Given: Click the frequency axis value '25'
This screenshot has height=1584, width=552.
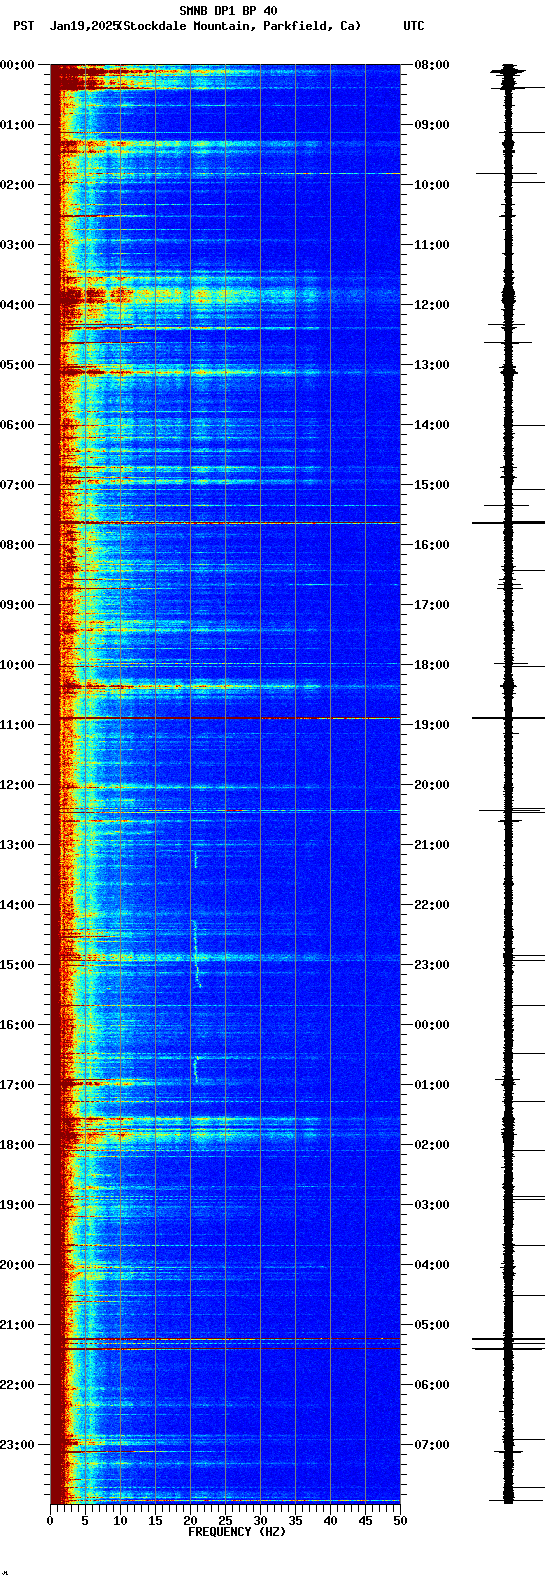Looking at the screenshot, I should [x=225, y=1521].
